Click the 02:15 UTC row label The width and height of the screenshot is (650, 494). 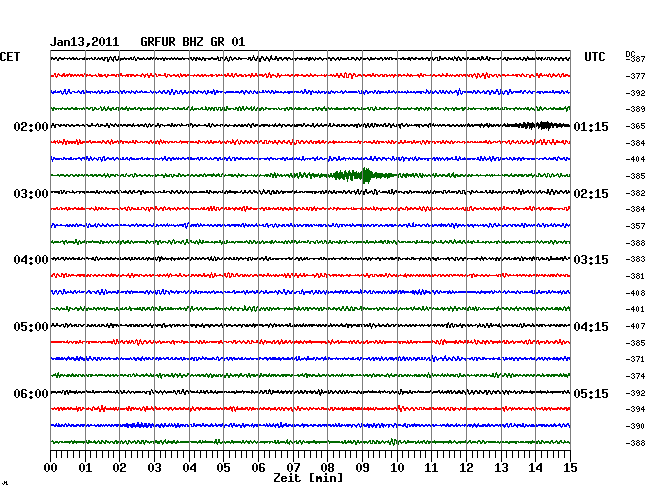coord(591,194)
